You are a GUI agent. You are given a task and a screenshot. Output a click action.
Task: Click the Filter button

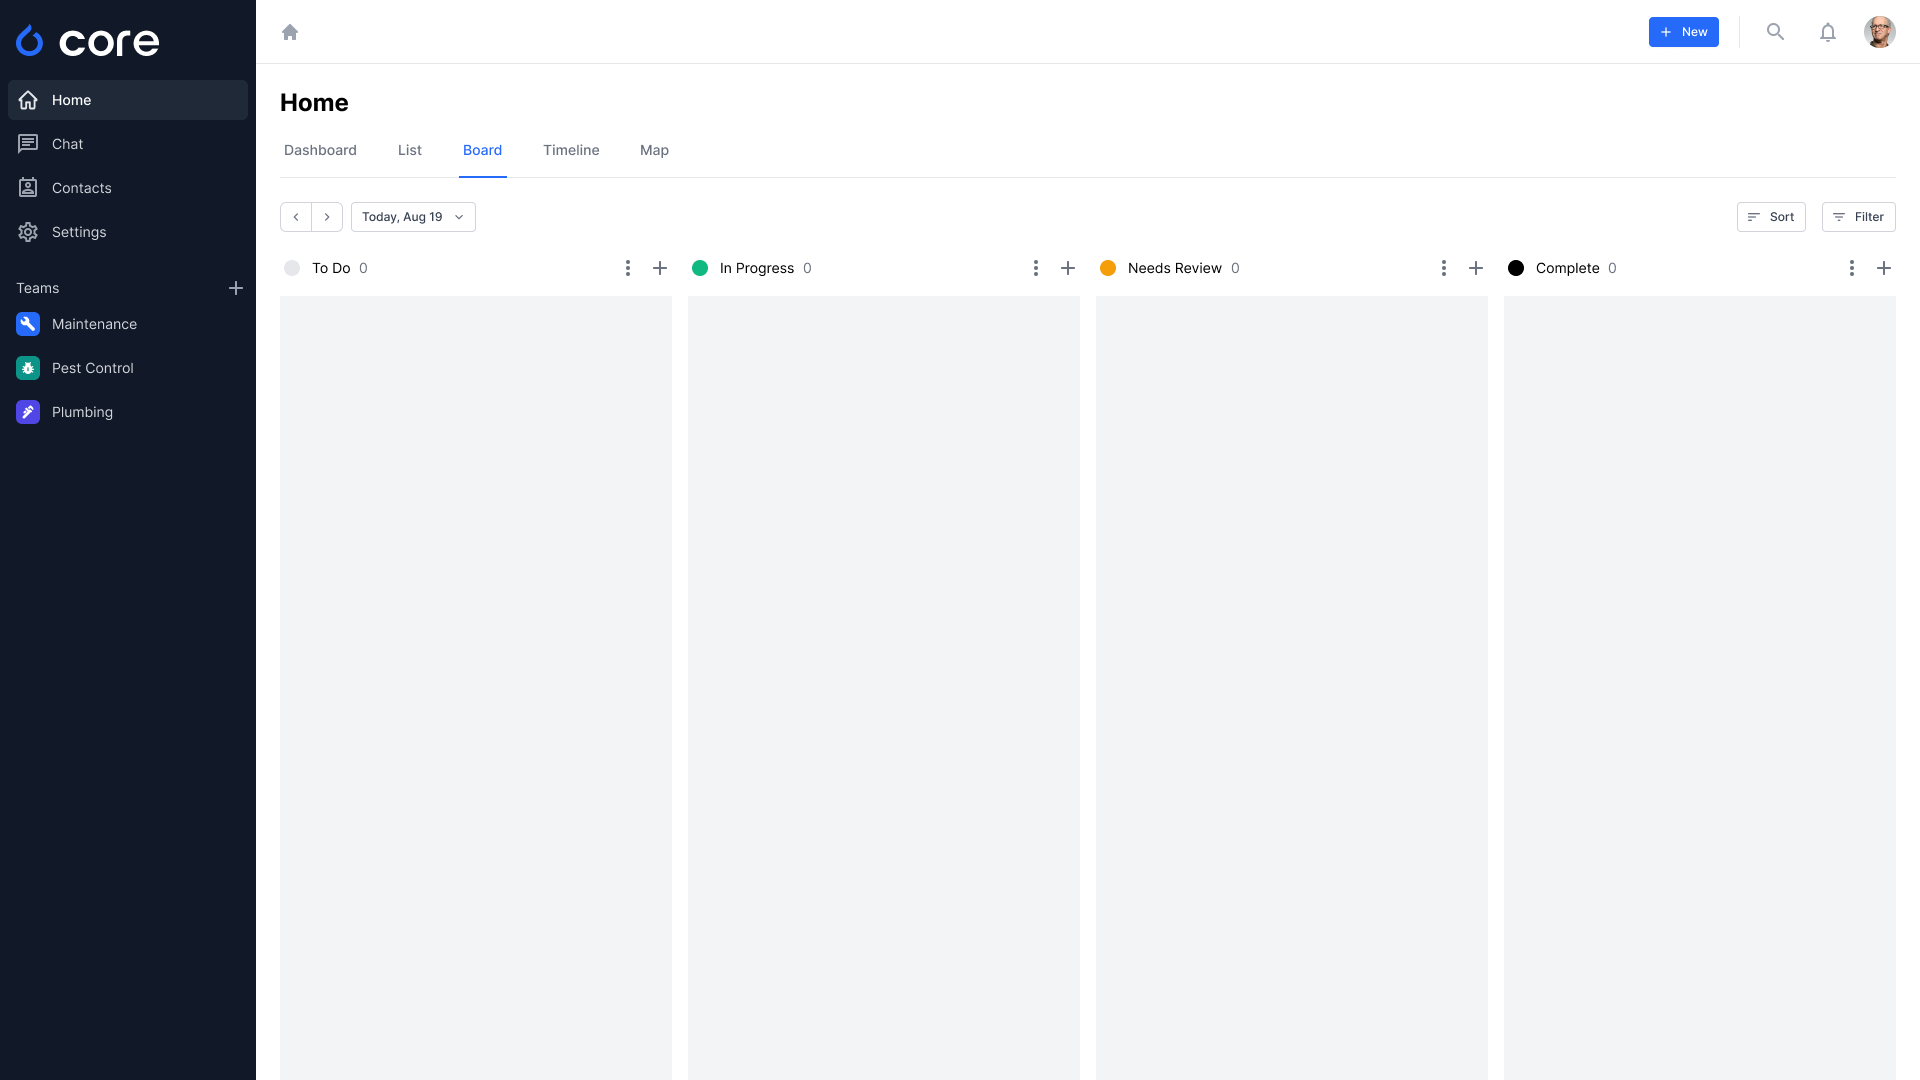pyautogui.click(x=1858, y=217)
